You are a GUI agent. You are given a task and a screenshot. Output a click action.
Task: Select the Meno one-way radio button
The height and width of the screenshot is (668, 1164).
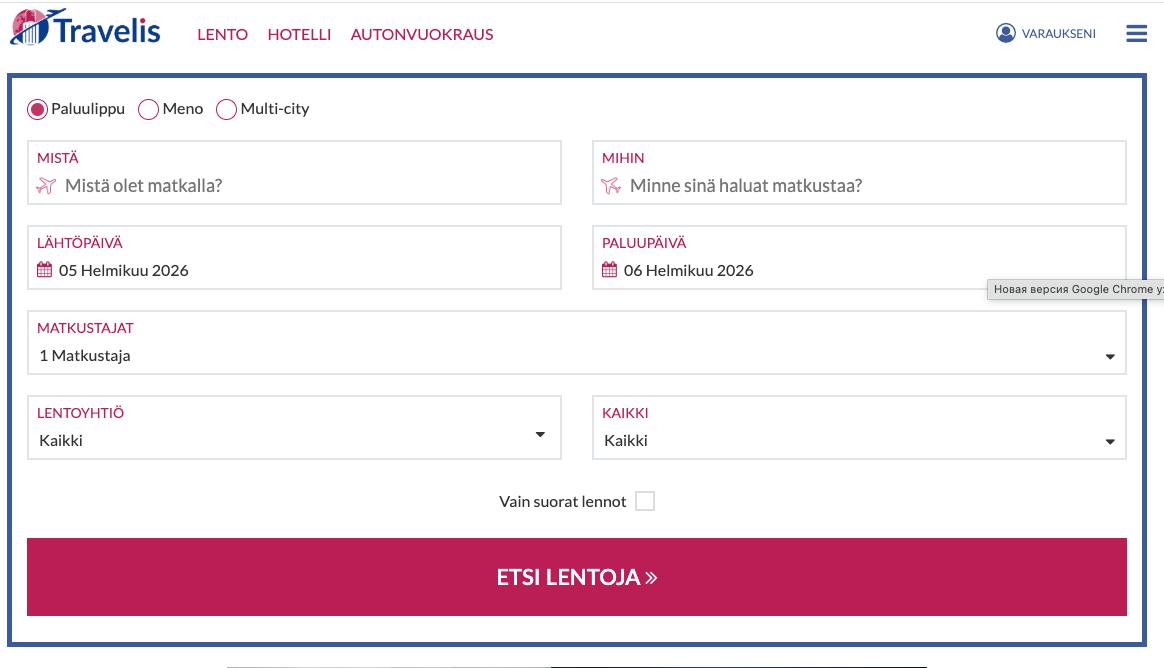(148, 110)
